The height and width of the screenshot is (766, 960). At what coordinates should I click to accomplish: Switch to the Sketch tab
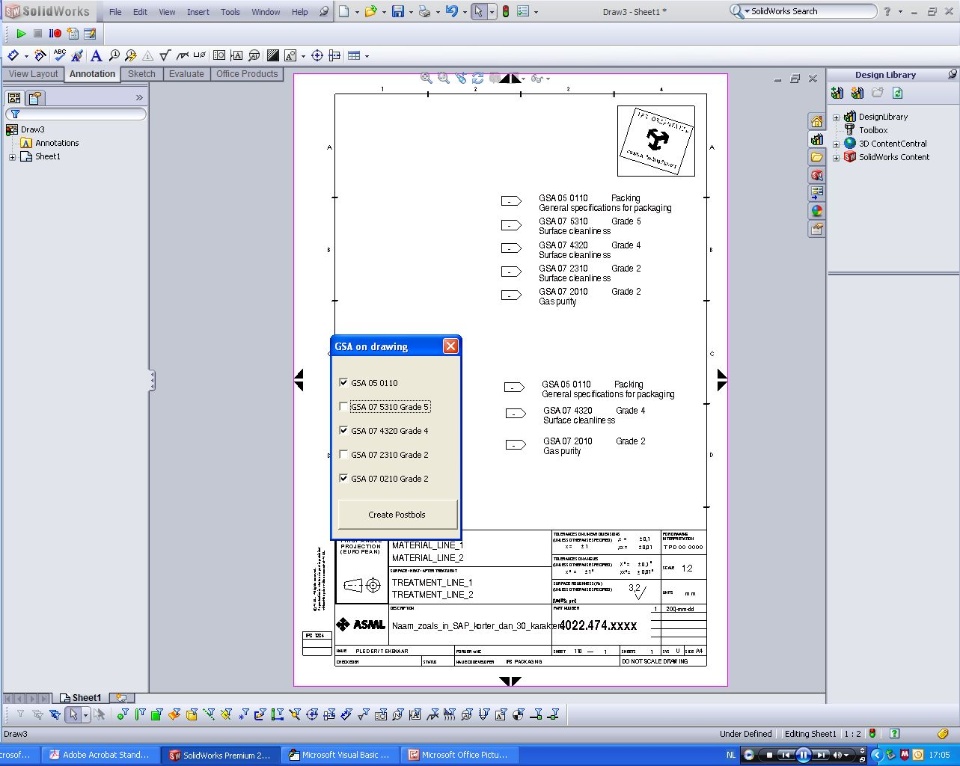[141, 74]
